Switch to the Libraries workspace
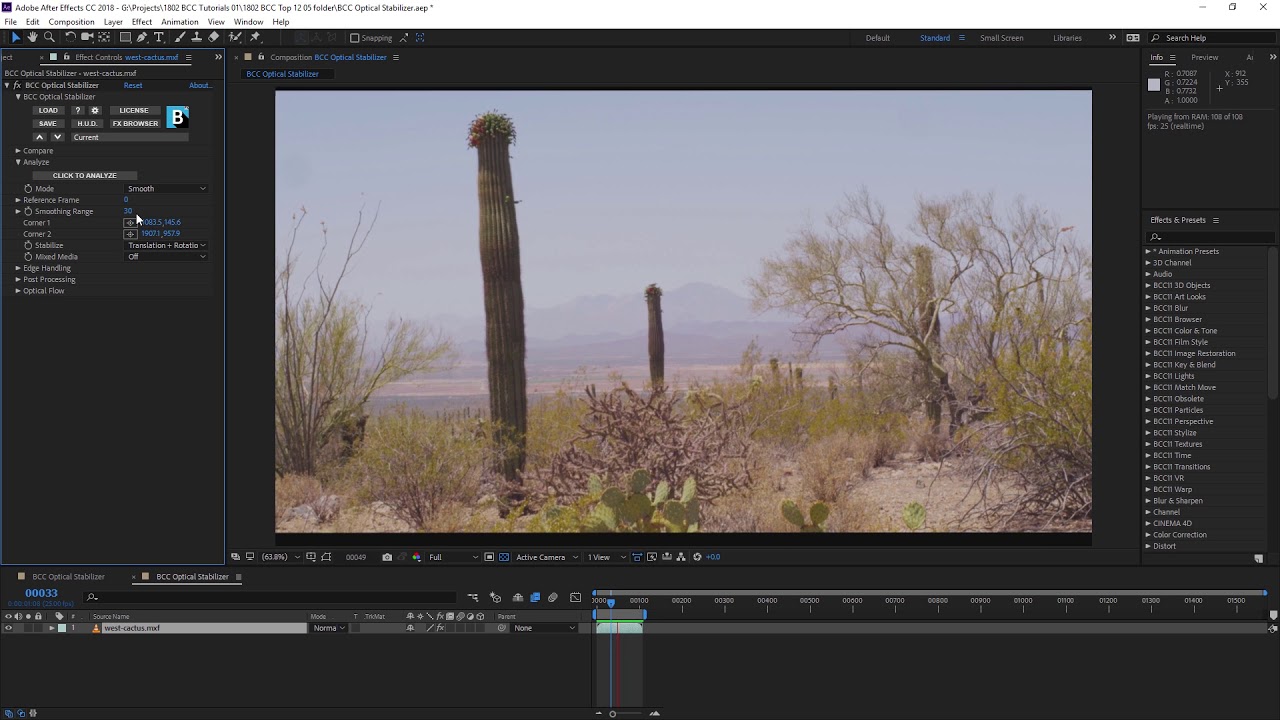Viewport: 1280px width, 720px height. [x=1067, y=38]
